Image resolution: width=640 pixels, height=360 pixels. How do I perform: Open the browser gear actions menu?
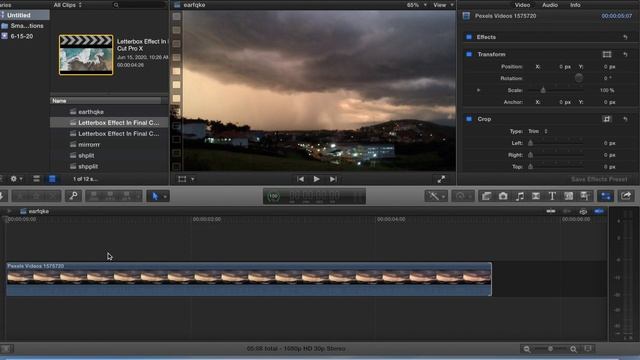pyautogui.click(x=16, y=179)
